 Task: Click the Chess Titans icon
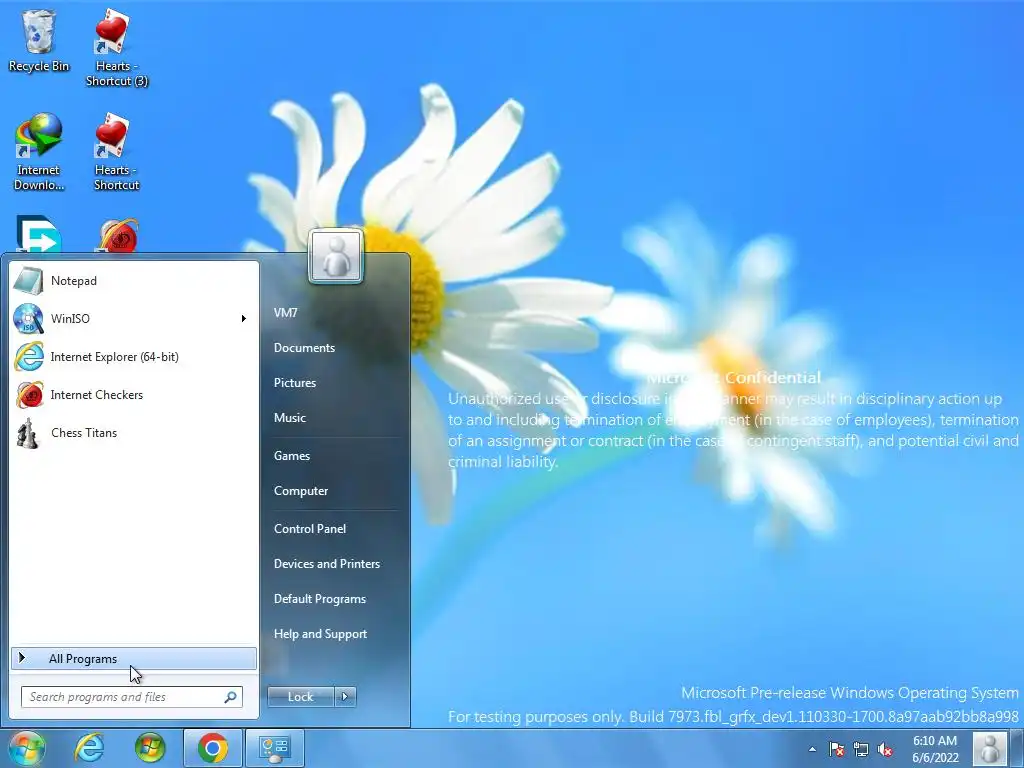[28, 432]
